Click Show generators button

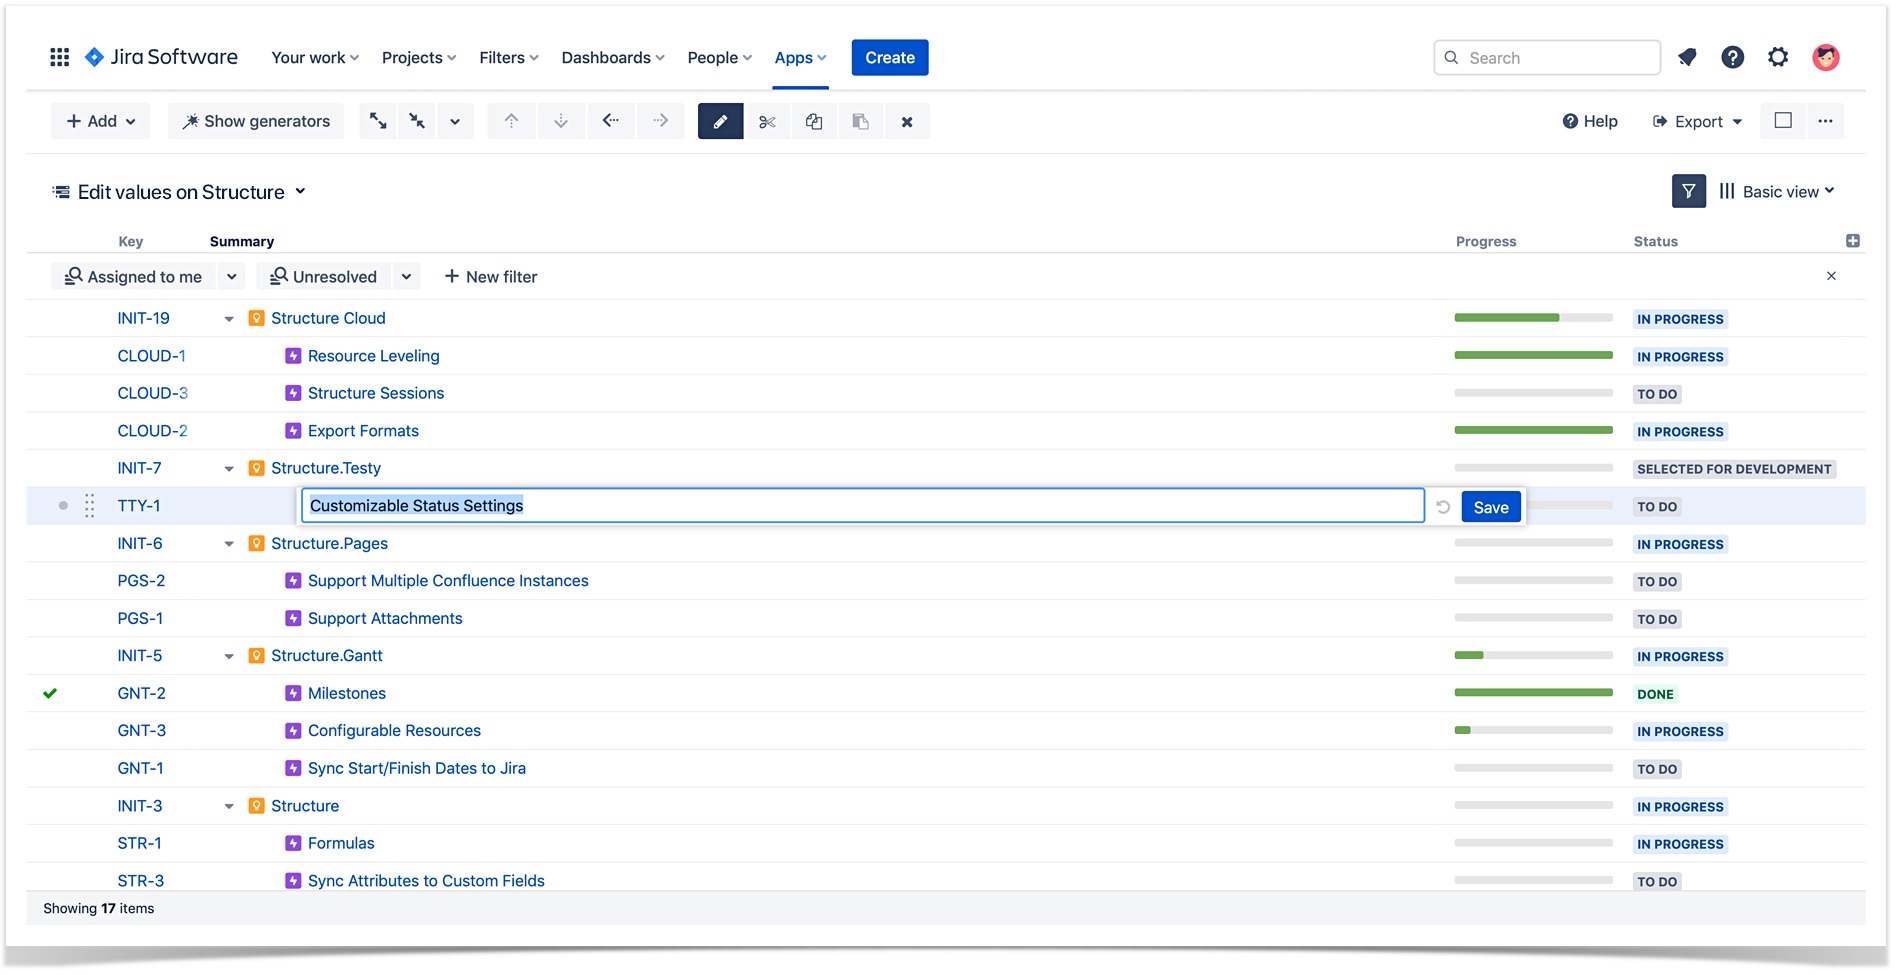tap(256, 121)
